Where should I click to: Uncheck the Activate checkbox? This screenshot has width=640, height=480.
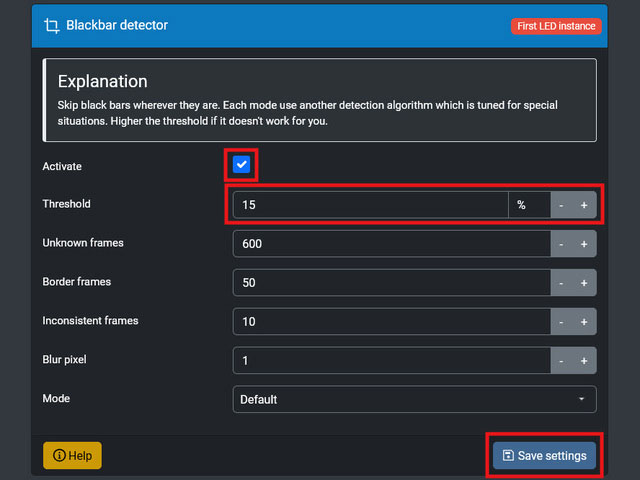[x=241, y=165]
